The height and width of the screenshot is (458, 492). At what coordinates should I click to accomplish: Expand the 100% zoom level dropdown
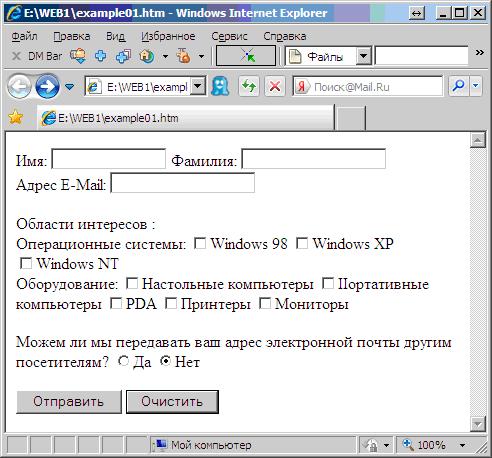[x=462, y=445]
